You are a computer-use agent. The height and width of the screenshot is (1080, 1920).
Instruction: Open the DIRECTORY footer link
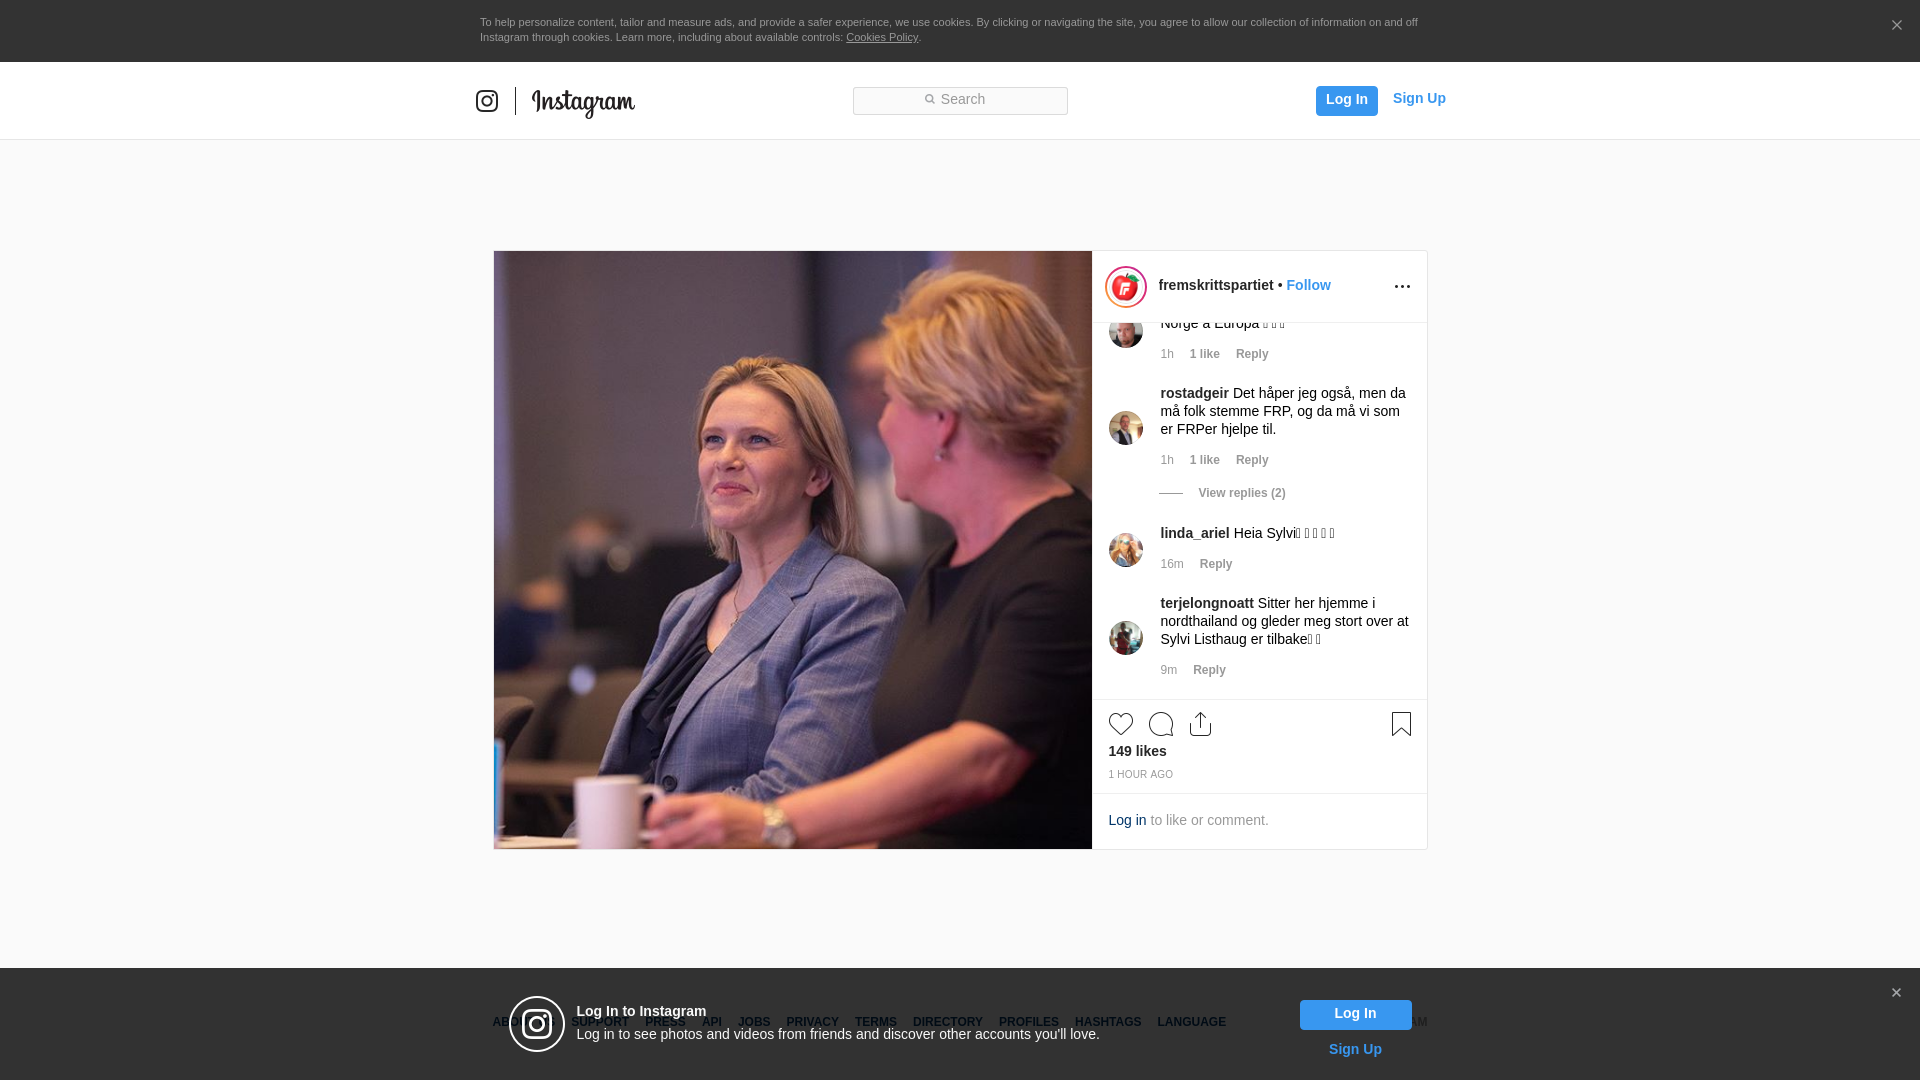pos(948,1022)
